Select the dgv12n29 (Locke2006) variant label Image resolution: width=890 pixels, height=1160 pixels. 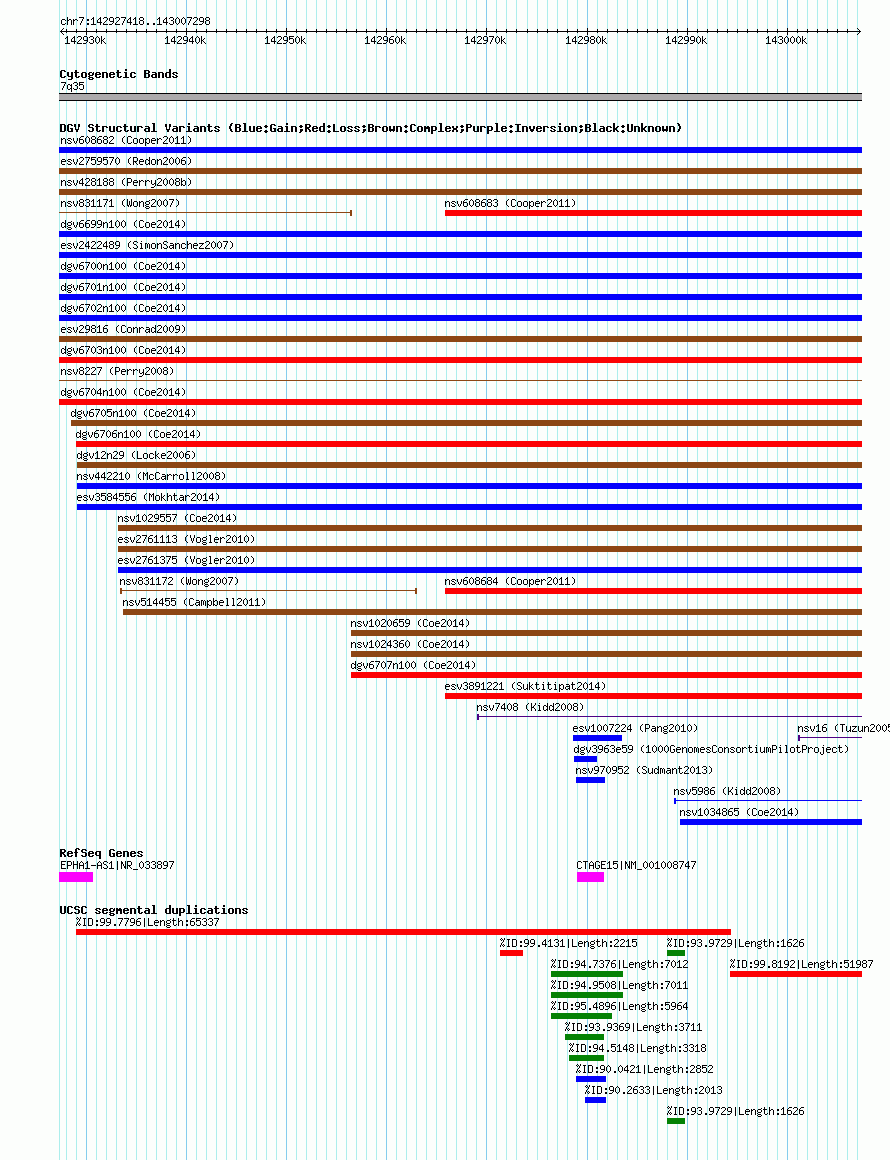coord(136,455)
